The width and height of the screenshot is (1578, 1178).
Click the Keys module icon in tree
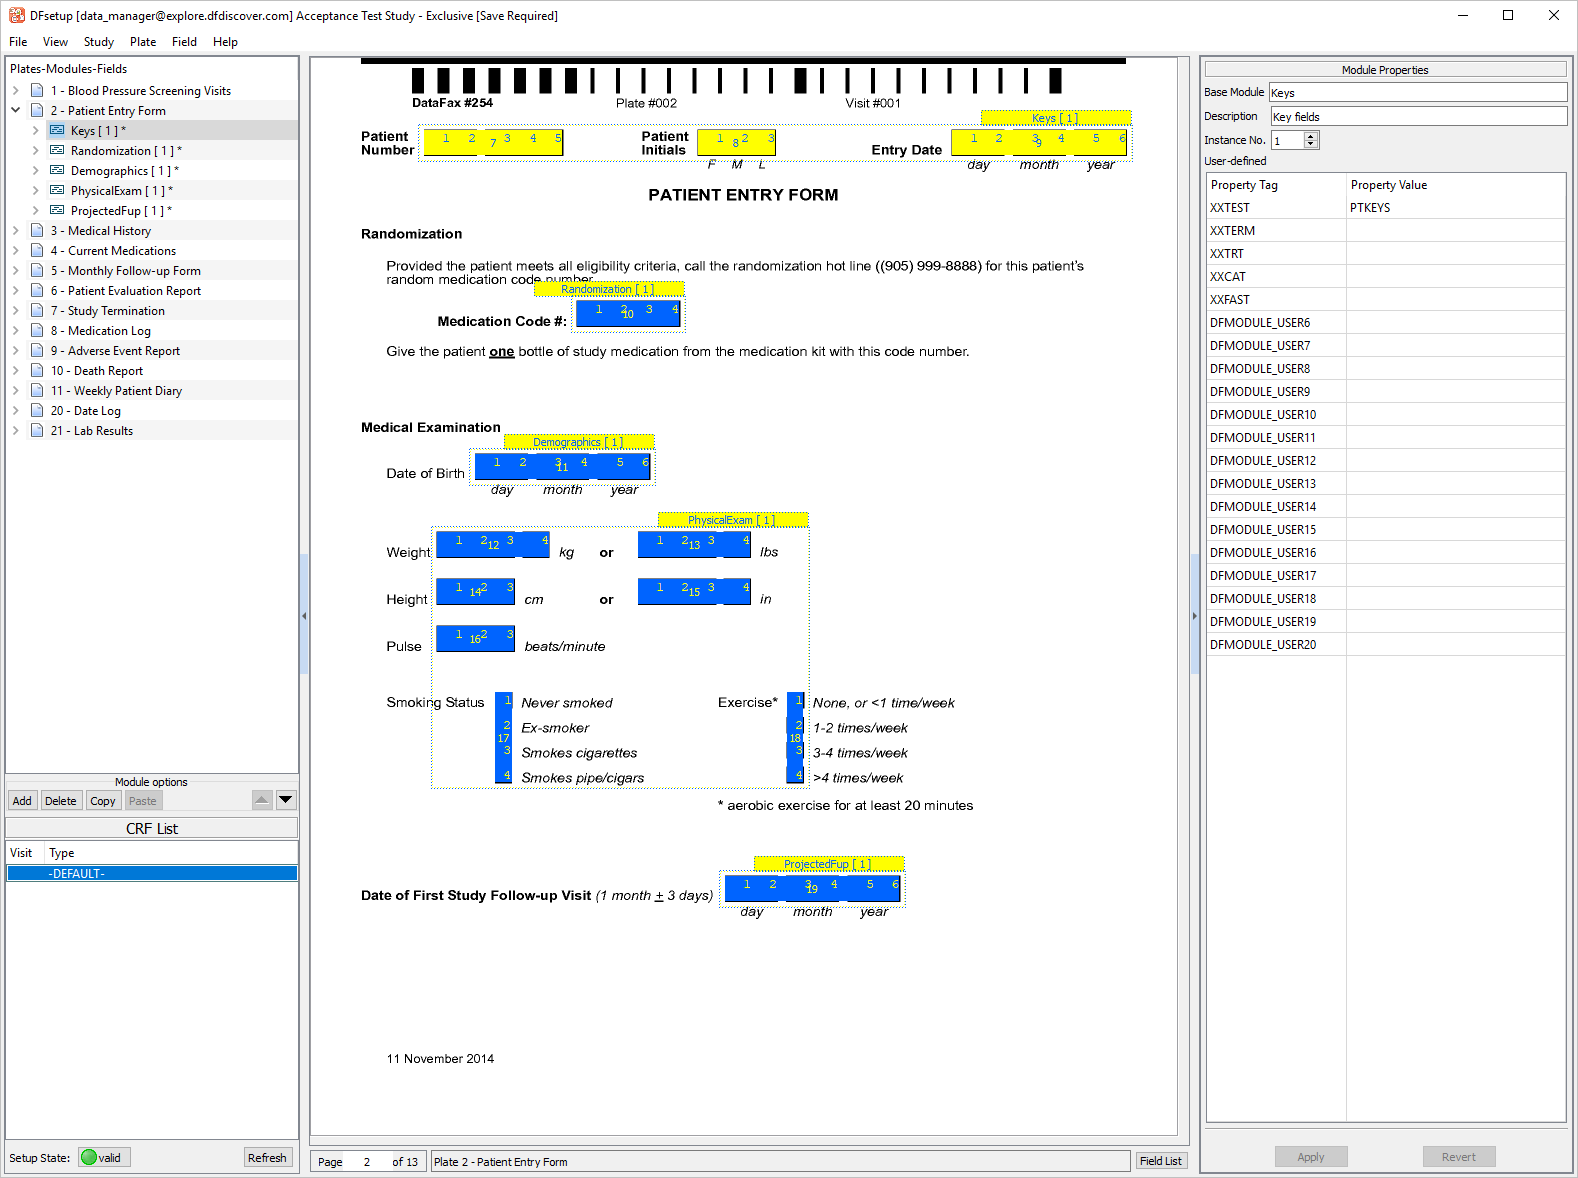pyautogui.click(x=57, y=131)
